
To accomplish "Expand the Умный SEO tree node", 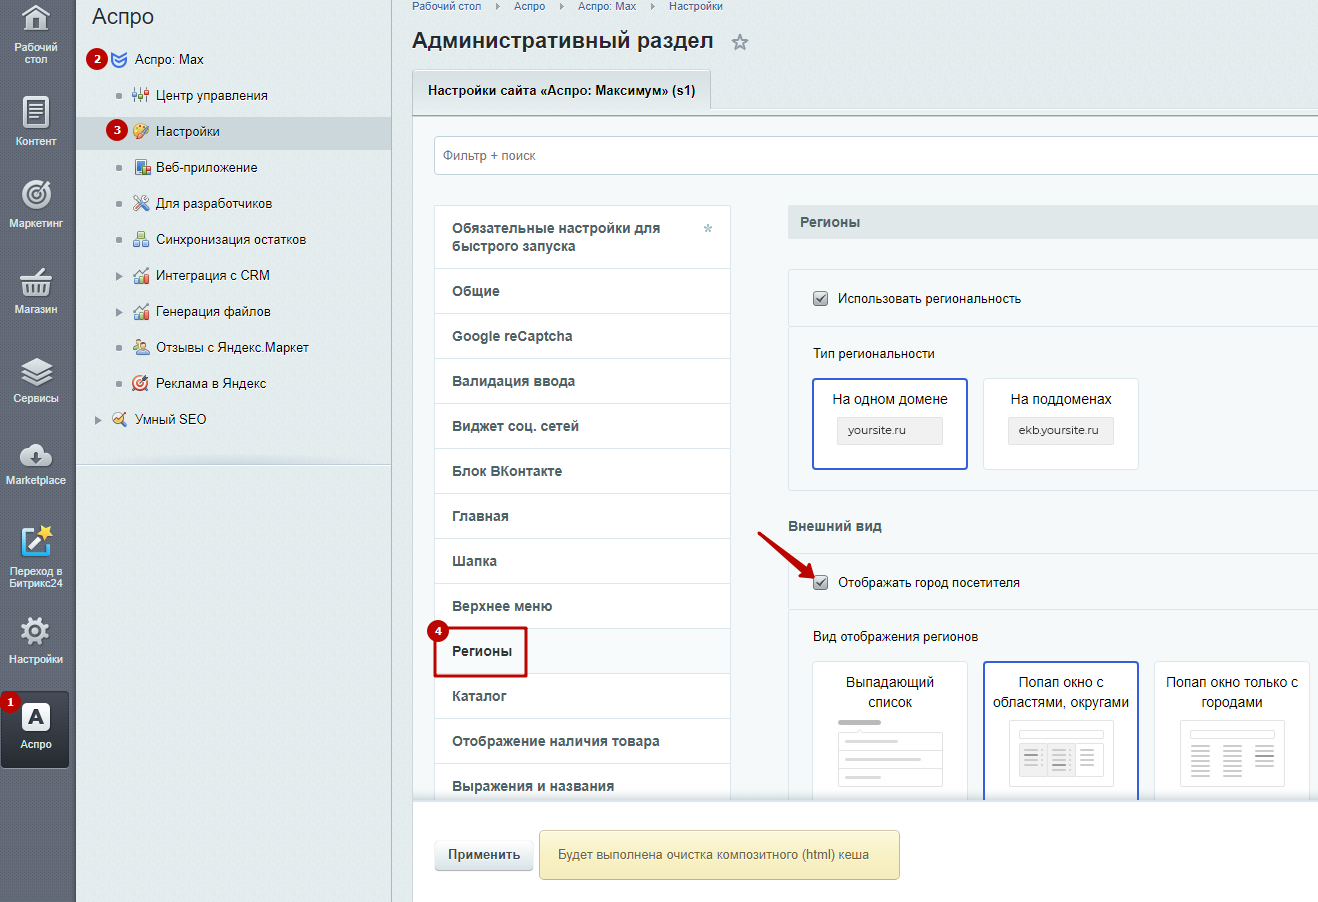I will (x=98, y=420).
